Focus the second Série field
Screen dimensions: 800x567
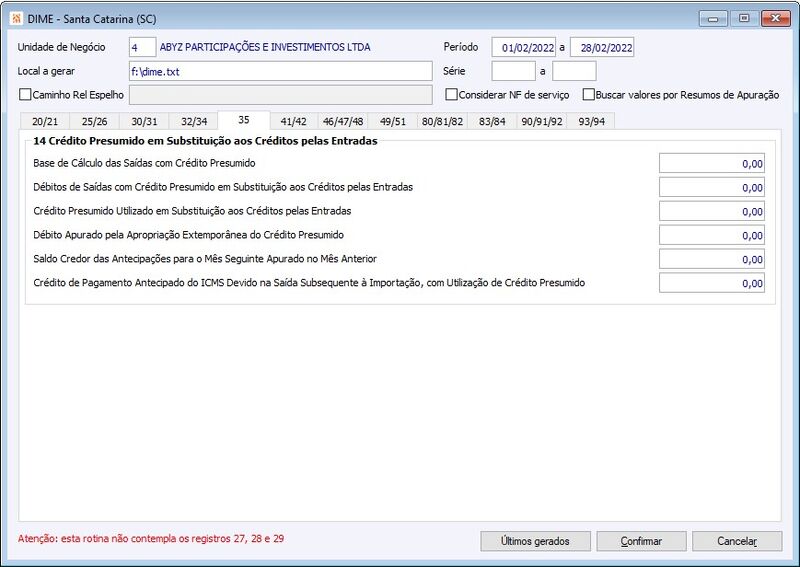pos(574,71)
